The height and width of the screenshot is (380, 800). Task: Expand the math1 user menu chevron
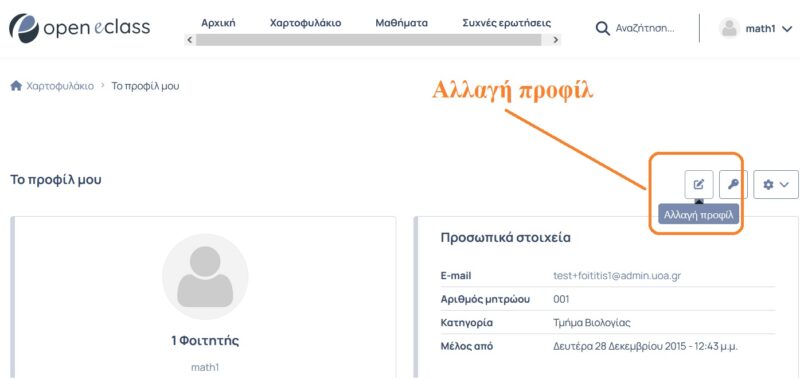786,29
